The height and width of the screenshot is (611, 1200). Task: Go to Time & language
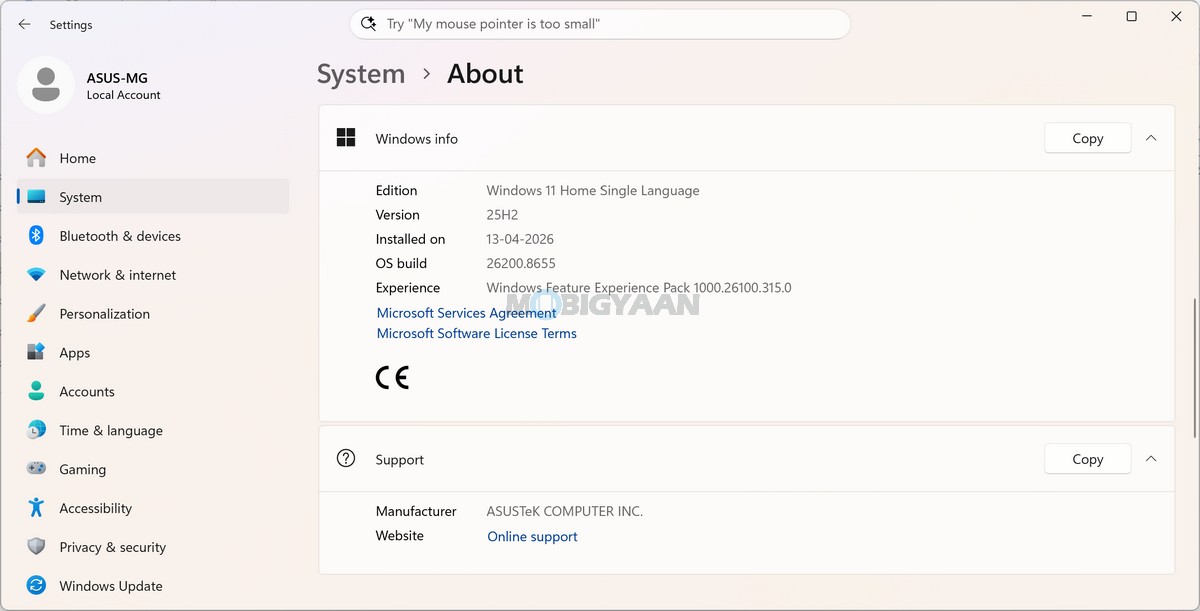pyautogui.click(x=153, y=430)
